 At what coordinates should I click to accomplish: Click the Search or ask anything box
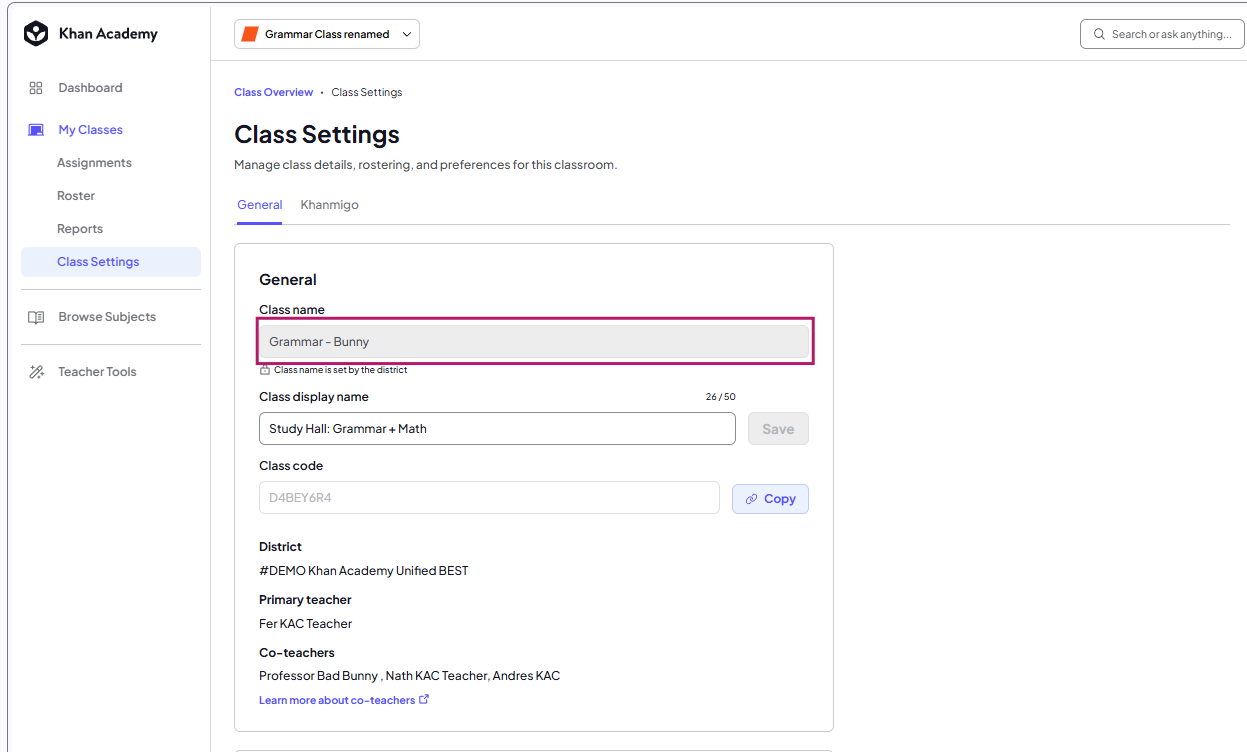(x=1162, y=34)
